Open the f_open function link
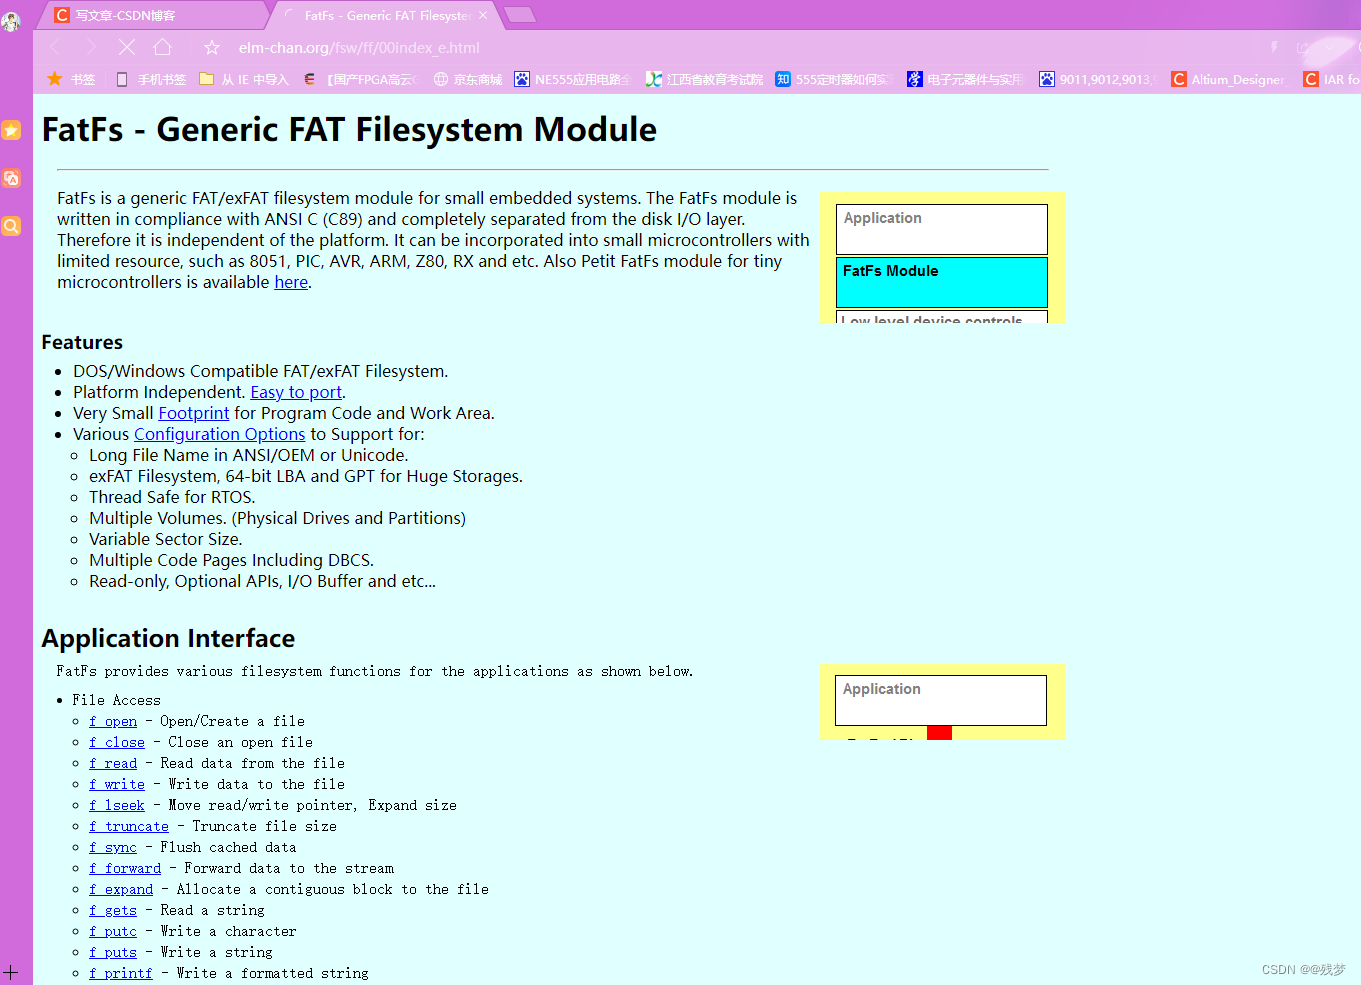Image resolution: width=1361 pixels, height=985 pixels. click(x=113, y=721)
